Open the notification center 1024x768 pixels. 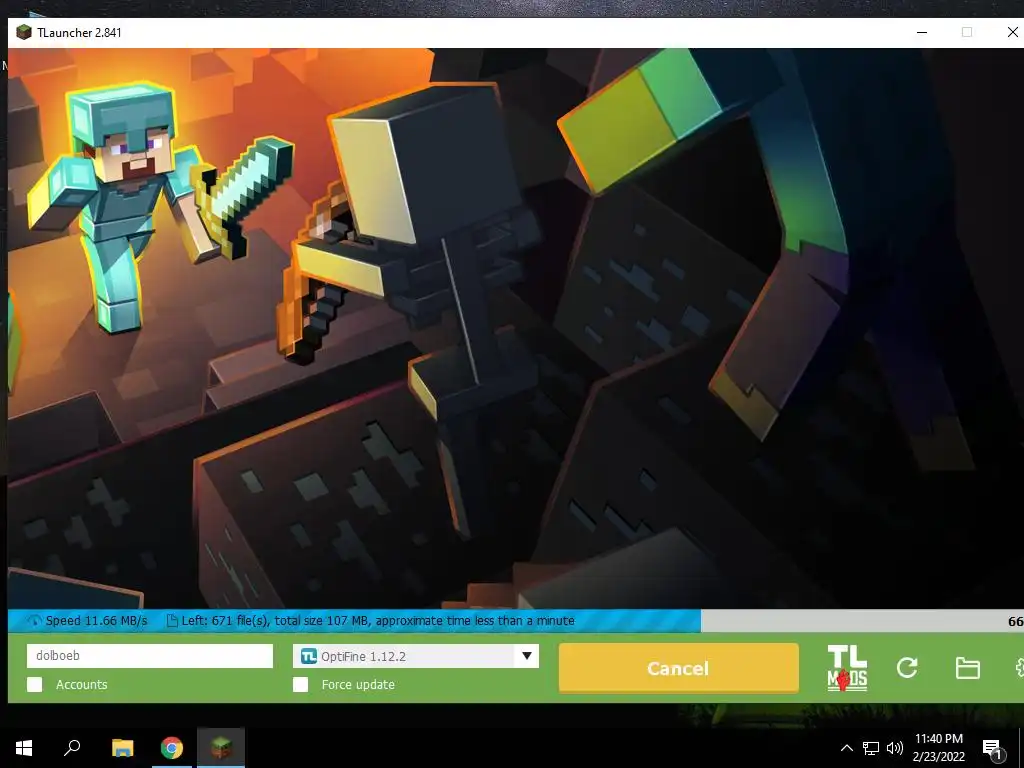pyautogui.click(x=993, y=749)
